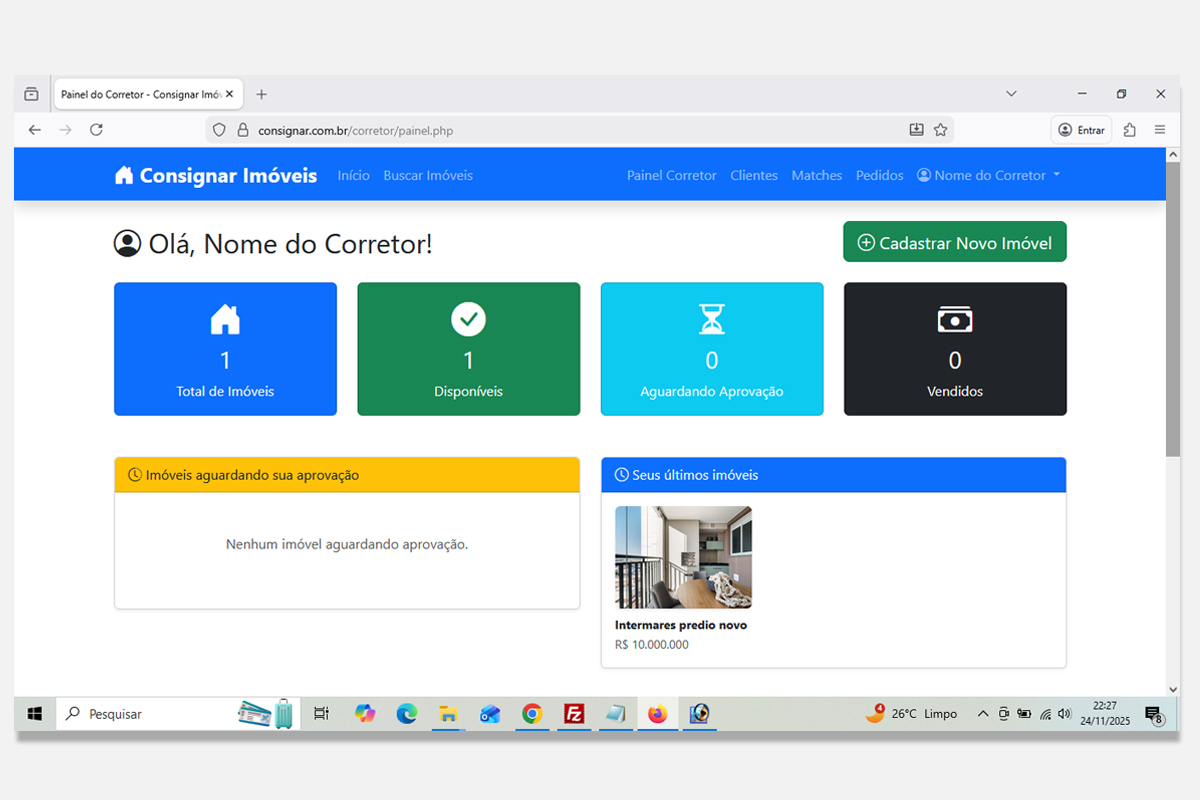
Task: Open the list all tabs chevron
Action: 1011,94
